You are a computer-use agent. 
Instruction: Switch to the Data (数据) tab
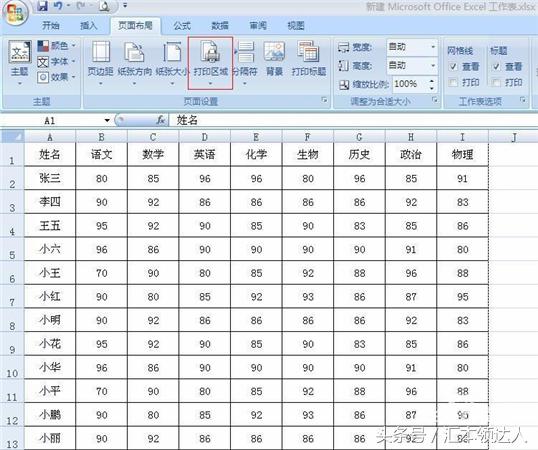(220, 25)
